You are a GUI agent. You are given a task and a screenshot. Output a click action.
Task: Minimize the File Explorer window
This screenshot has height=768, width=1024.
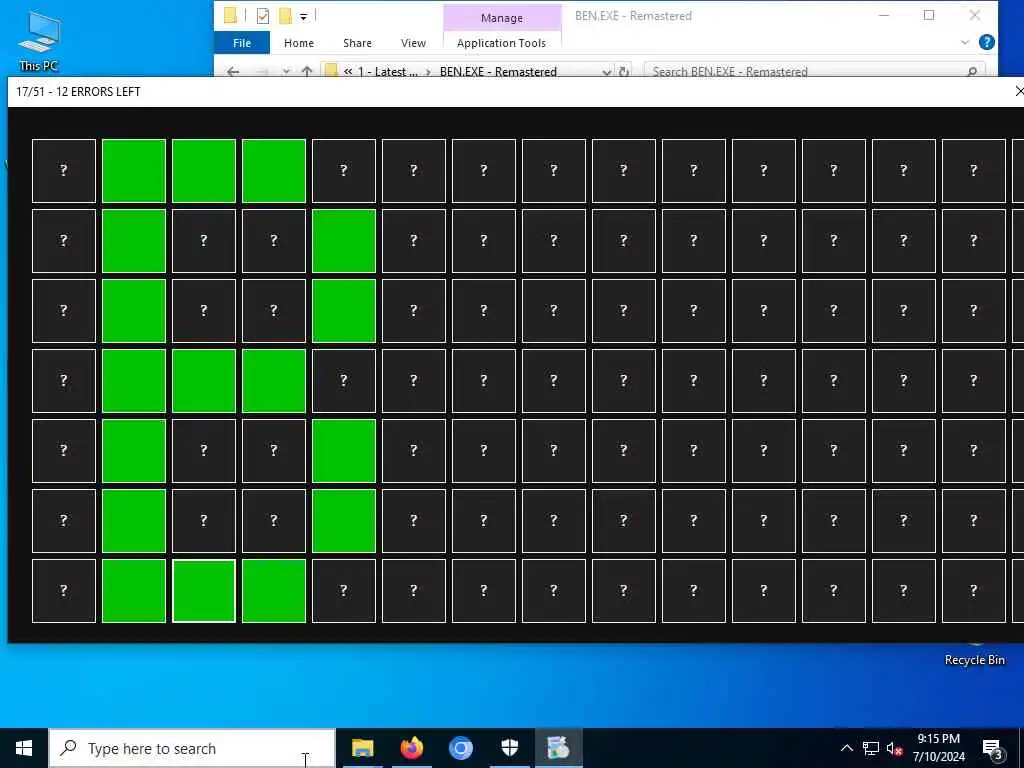(884, 15)
